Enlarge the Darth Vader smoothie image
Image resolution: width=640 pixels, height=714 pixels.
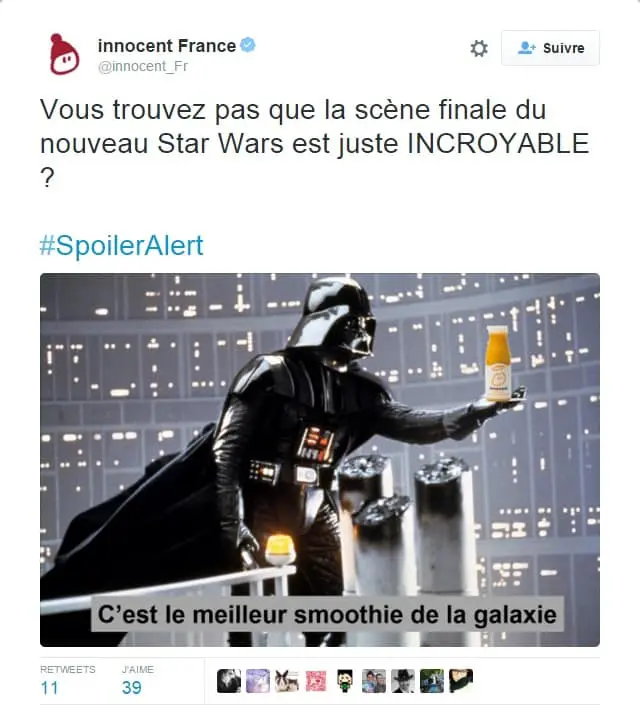pyautogui.click(x=320, y=460)
